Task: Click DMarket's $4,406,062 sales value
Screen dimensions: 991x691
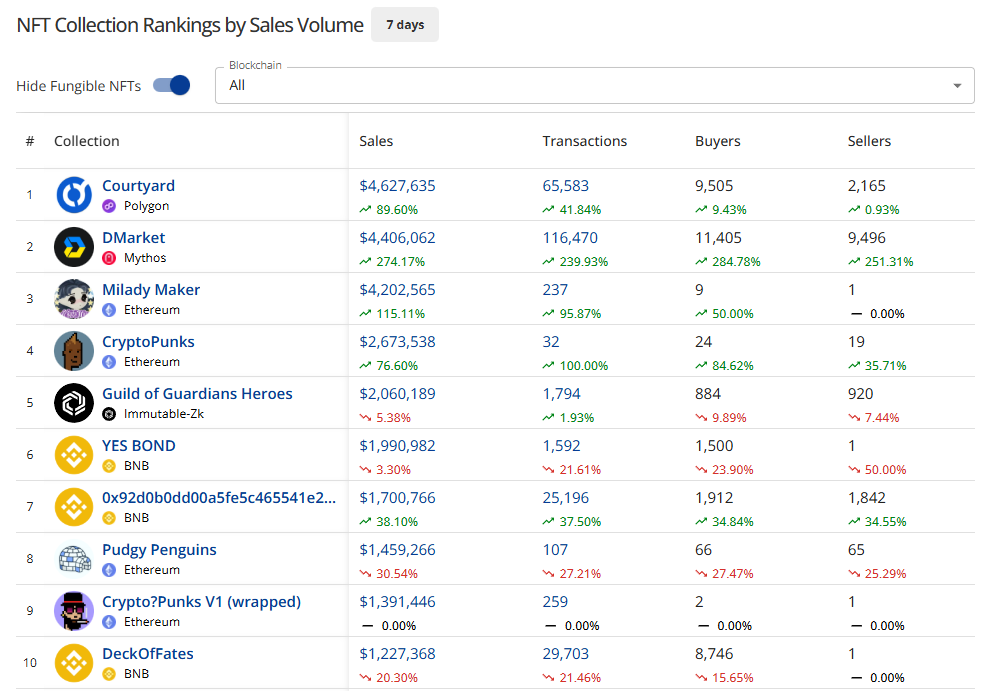Action: [397, 238]
